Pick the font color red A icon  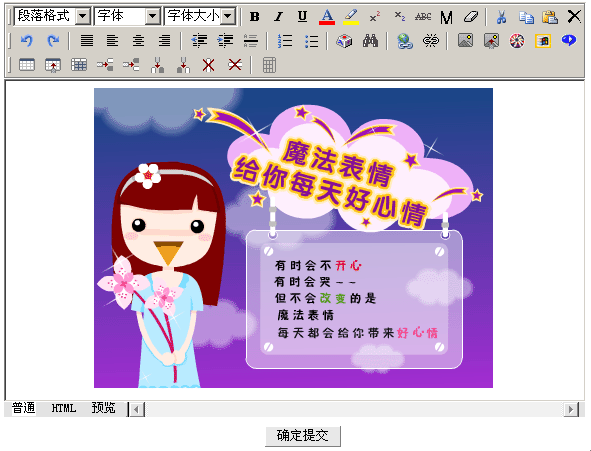[327, 17]
